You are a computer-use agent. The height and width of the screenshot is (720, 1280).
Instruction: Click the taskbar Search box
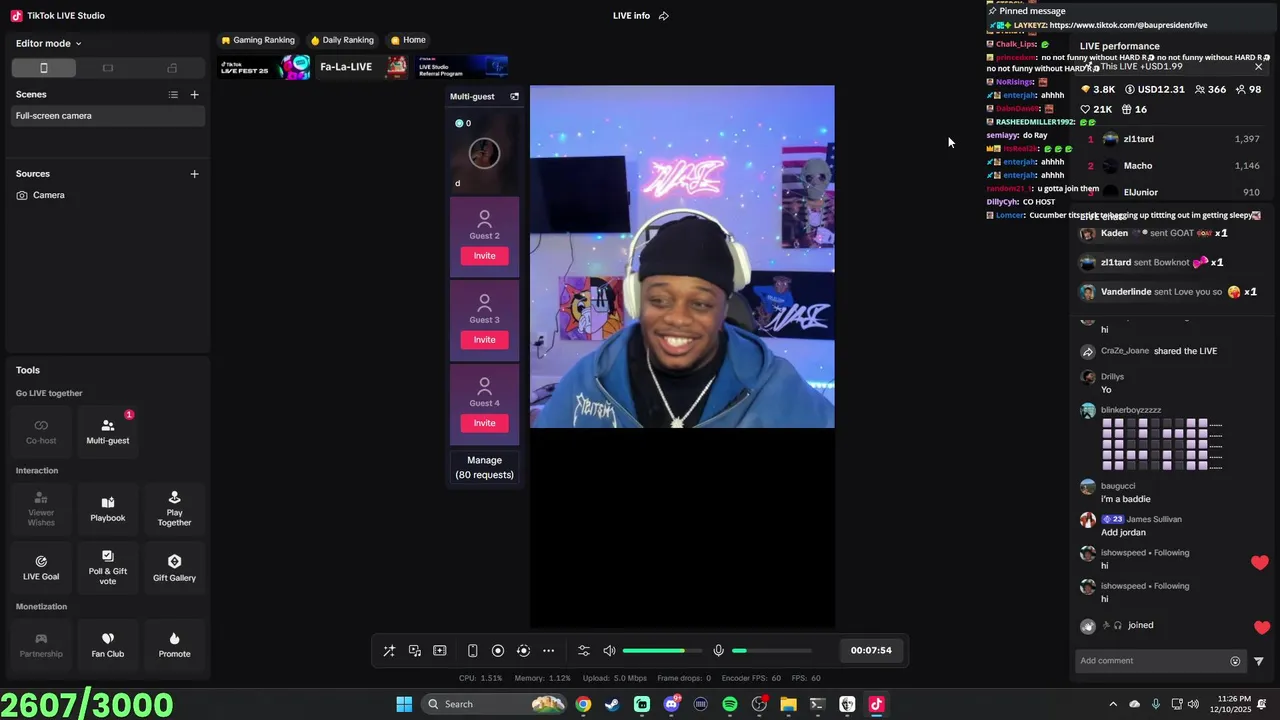[494, 704]
